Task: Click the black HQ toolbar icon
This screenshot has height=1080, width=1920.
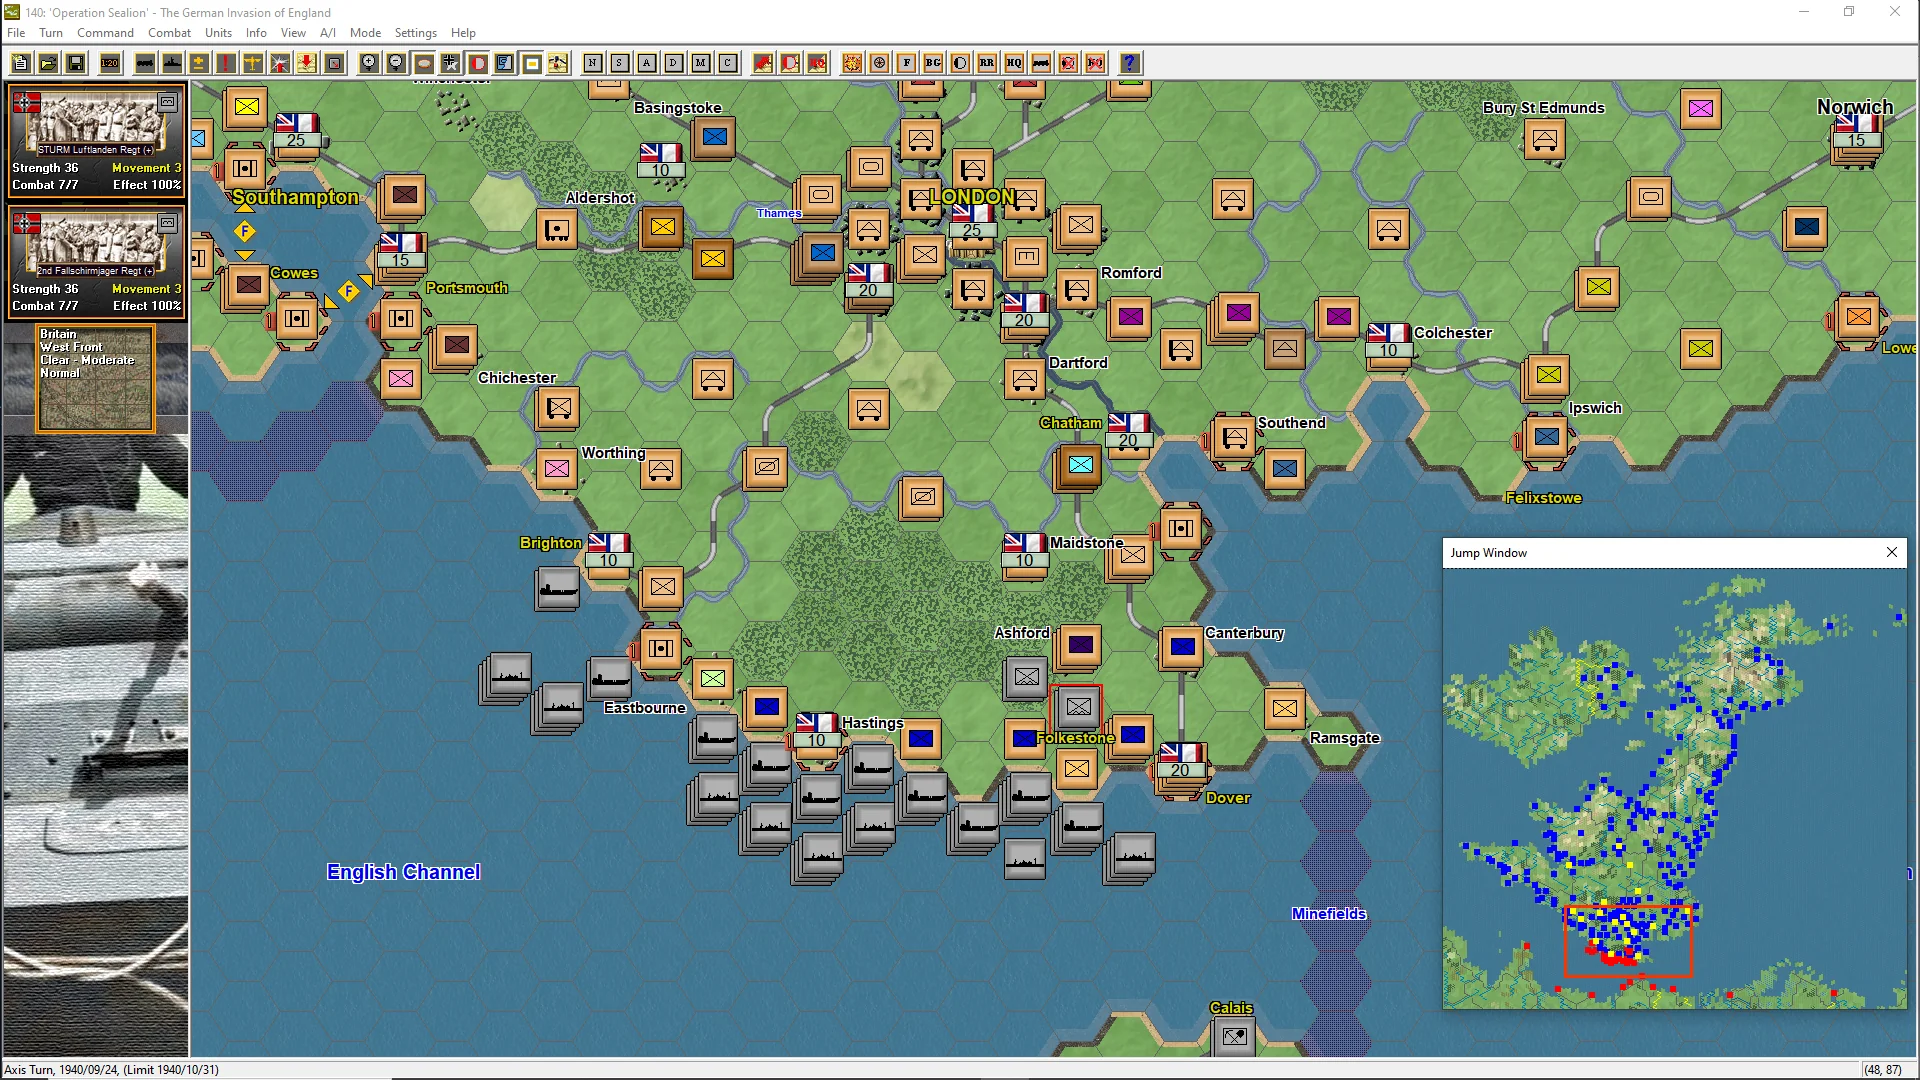Action: pyautogui.click(x=1014, y=63)
